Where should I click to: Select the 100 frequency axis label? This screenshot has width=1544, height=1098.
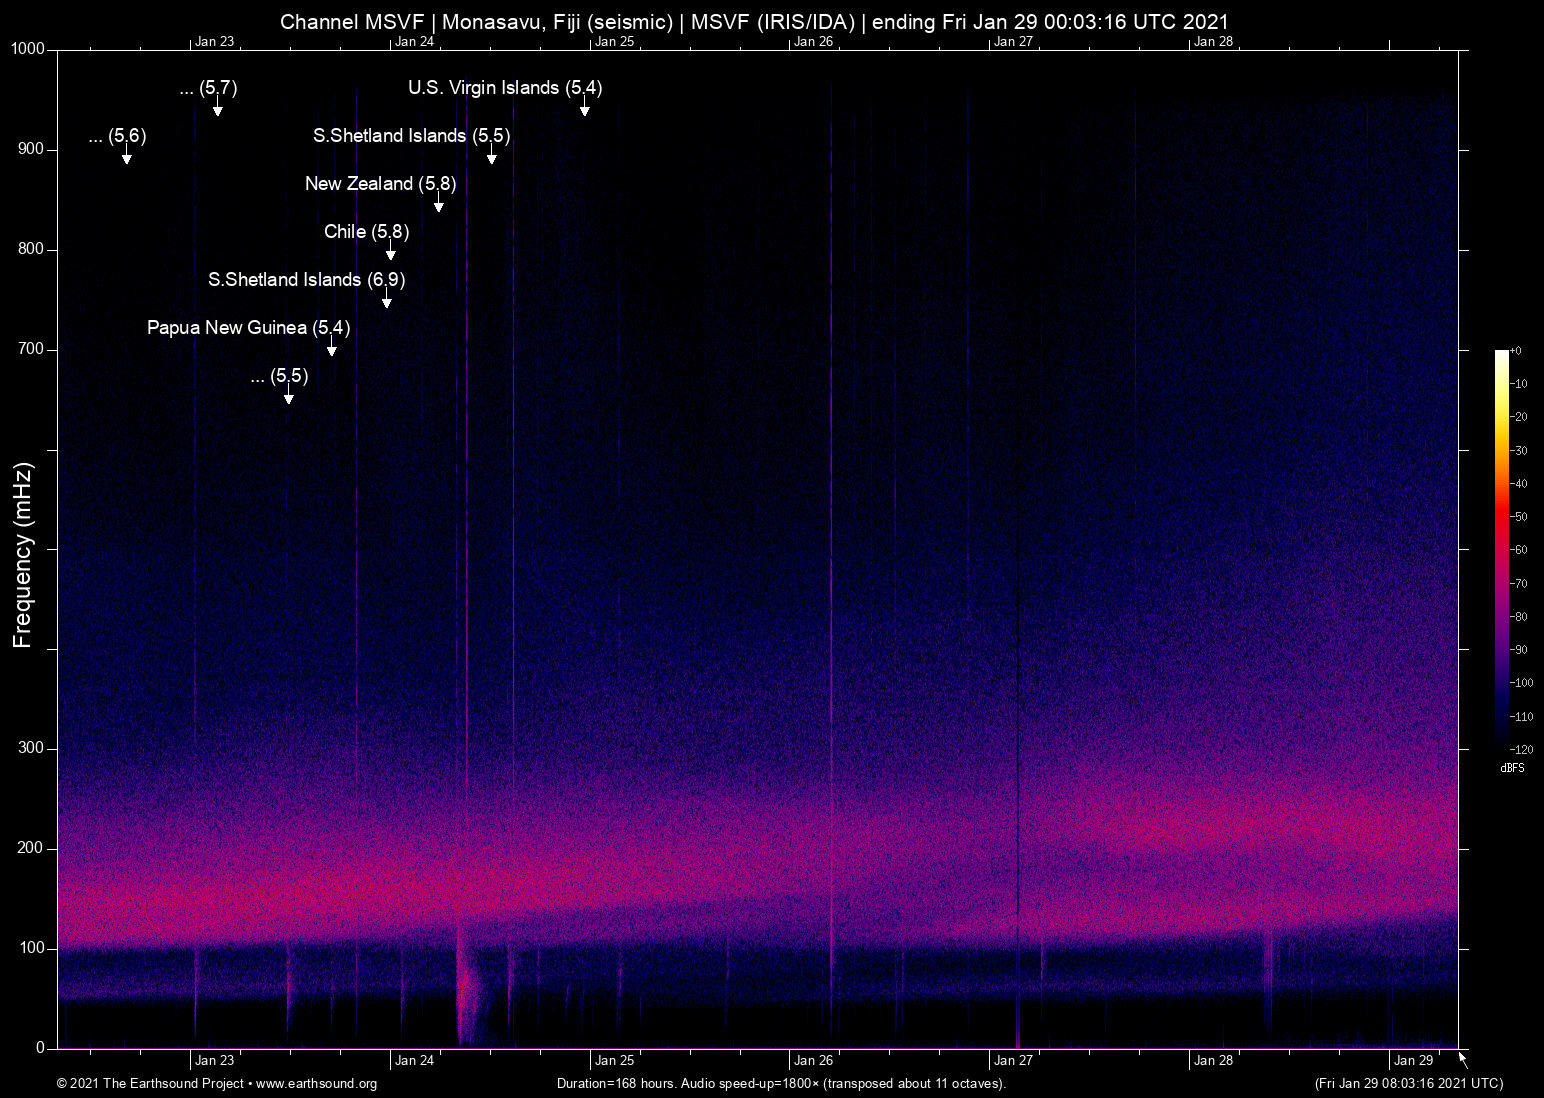pyautogui.click(x=31, y=948)
